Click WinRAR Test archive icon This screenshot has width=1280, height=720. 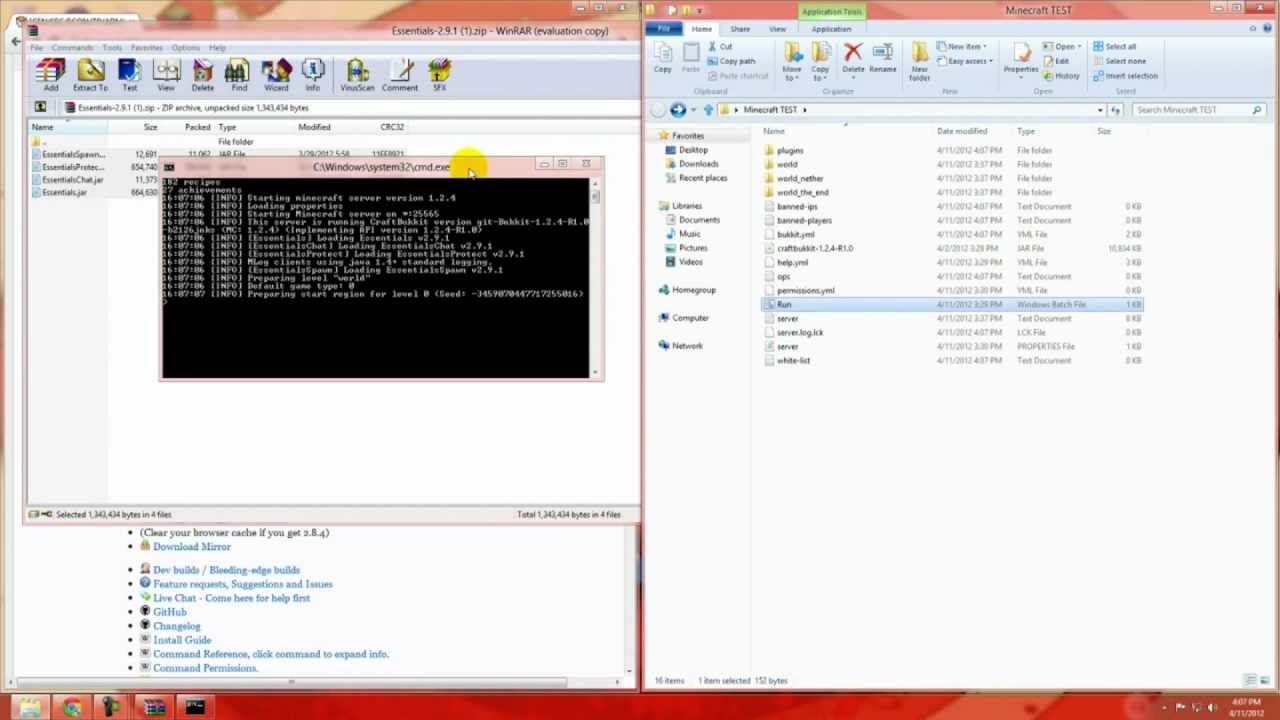[x=129, y=75]
